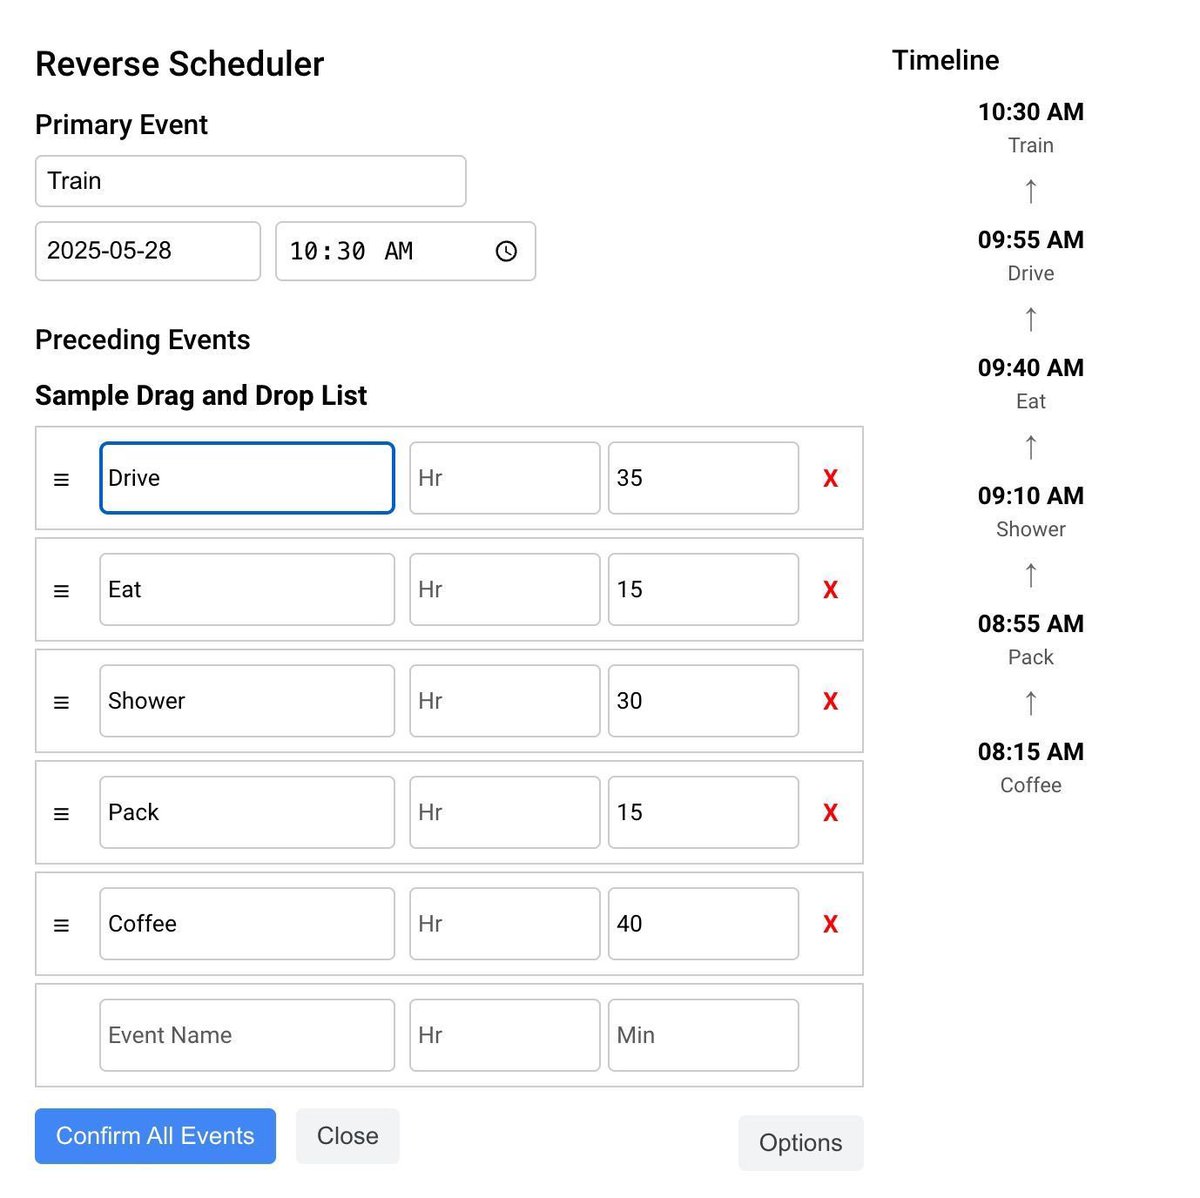Click the drag handle for Shower row
Screen dimensions: 1200x1198
coord(61,702)
